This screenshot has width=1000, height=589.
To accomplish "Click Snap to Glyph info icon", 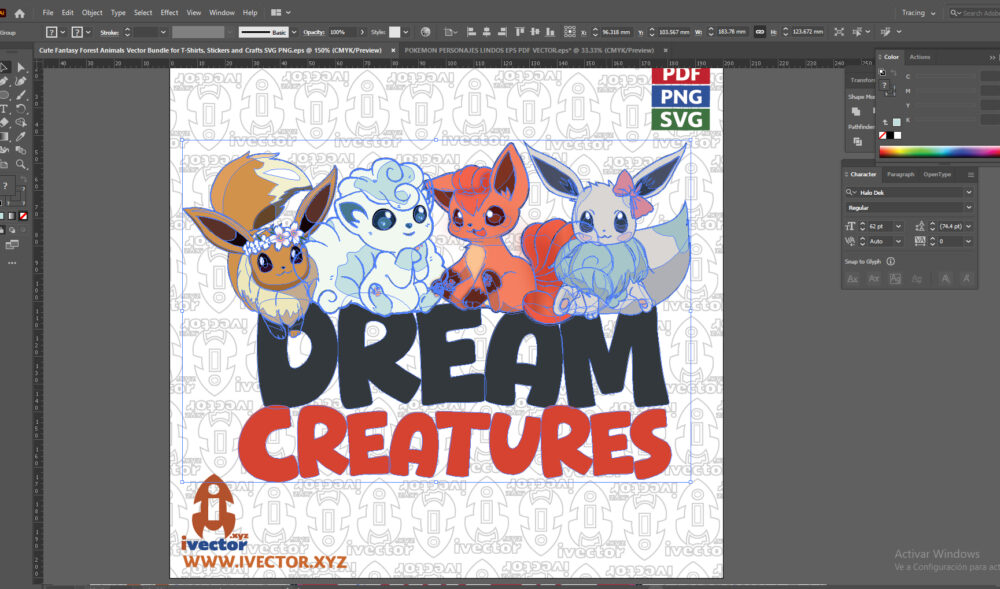I will click(891, 261).
